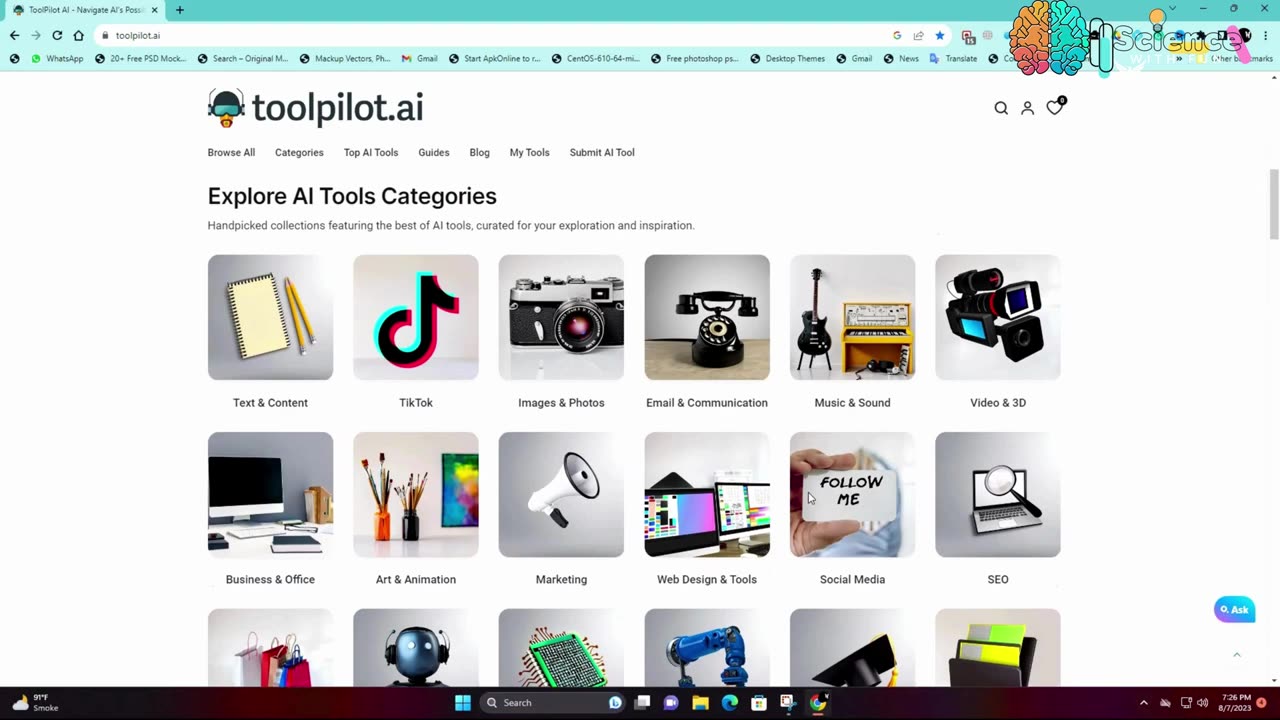This screenshot has height=720, width=1280.
Task: Click the Marketing category label
Action: coord(561,580)
